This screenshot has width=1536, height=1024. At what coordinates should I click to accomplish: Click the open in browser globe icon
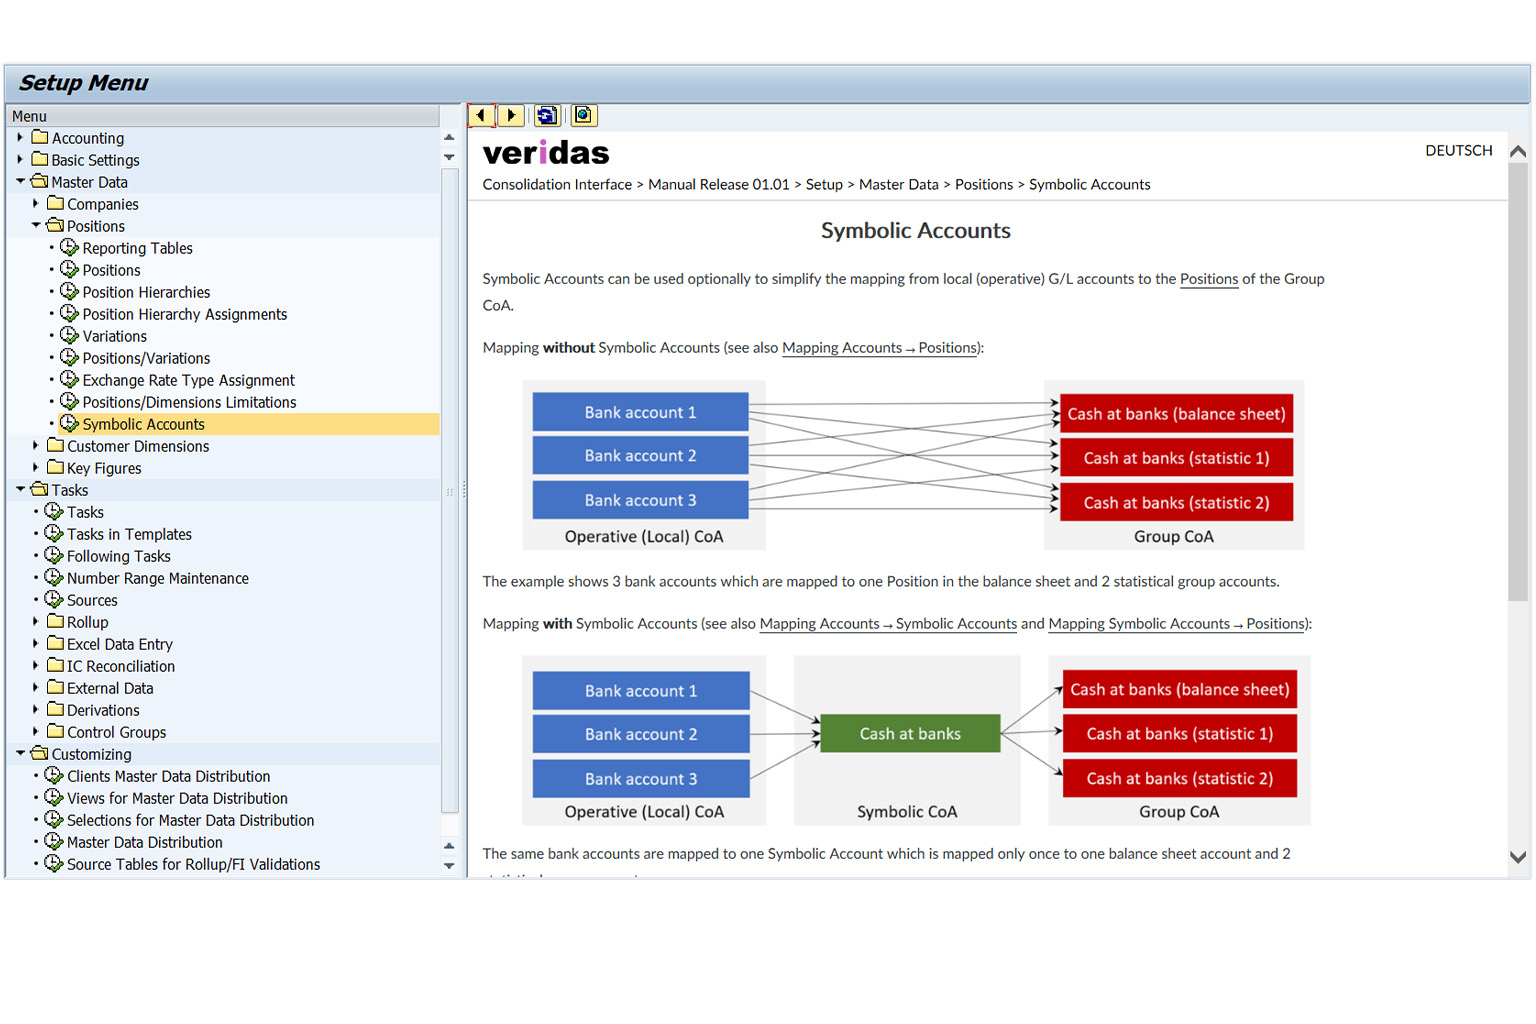click(583, 116)
